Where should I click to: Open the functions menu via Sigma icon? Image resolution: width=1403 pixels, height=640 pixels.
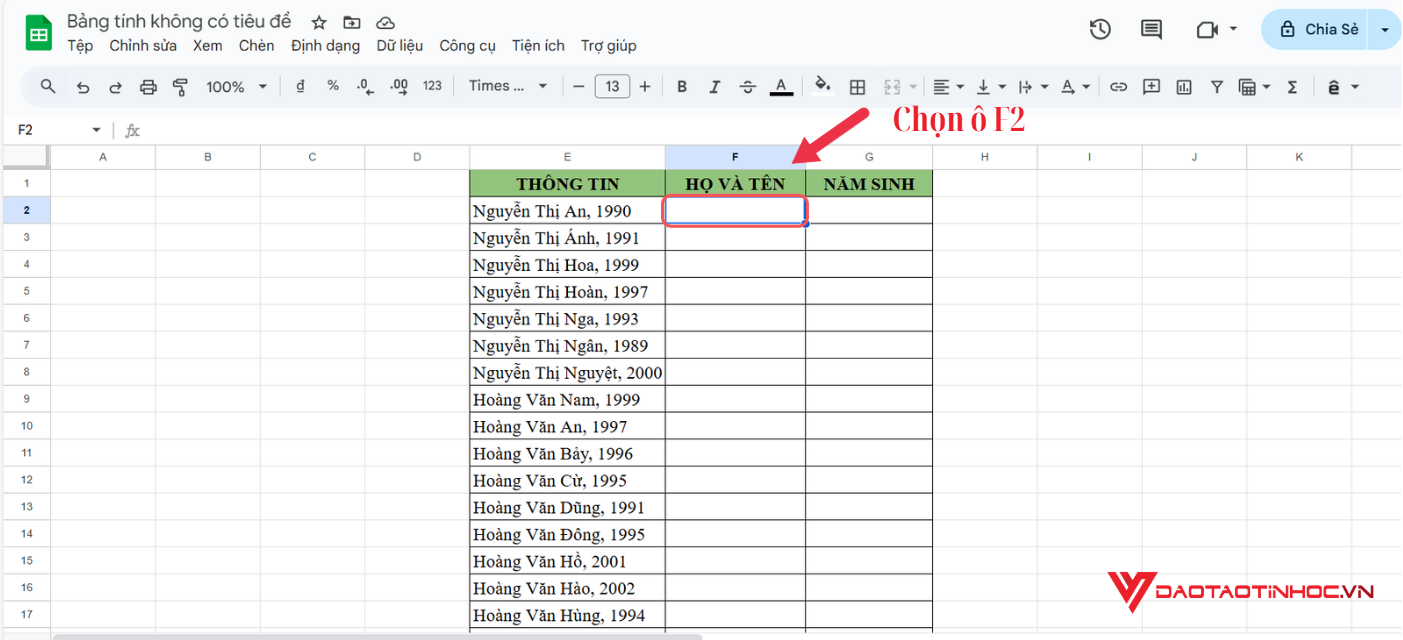click(x=1293, y=86)
